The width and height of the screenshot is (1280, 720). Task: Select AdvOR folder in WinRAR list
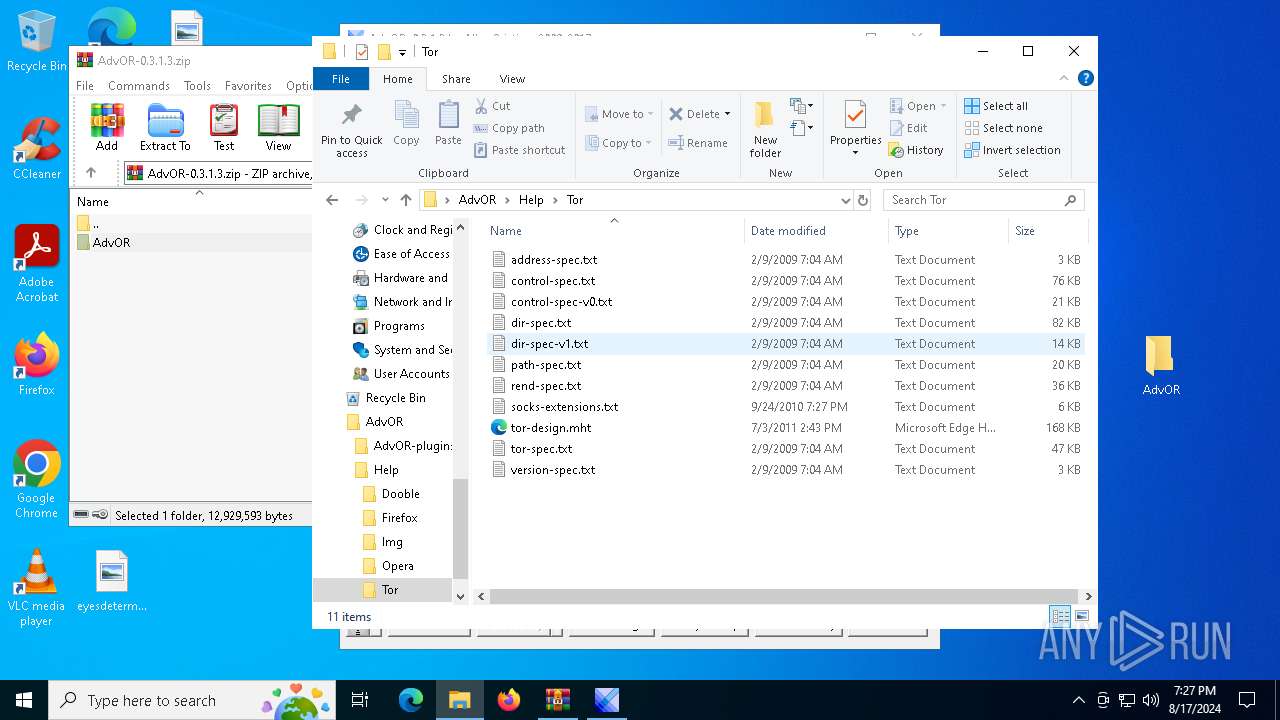111,243
